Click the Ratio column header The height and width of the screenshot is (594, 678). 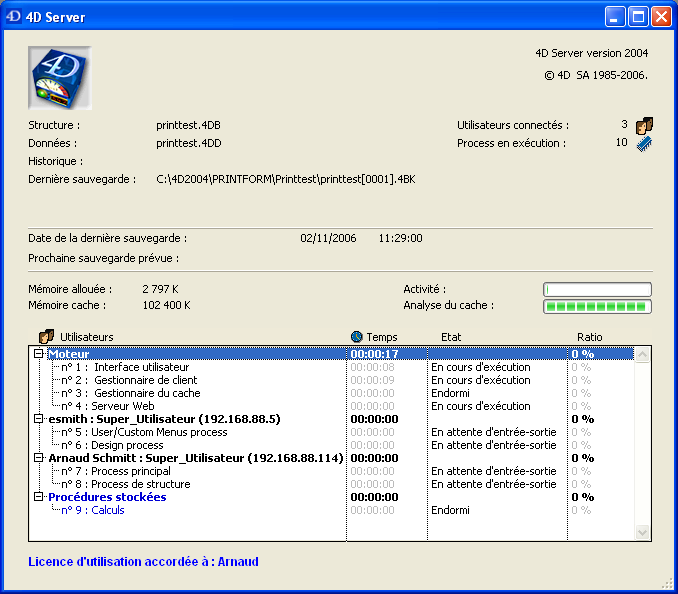pyautogui.click(x=590, y=337)
